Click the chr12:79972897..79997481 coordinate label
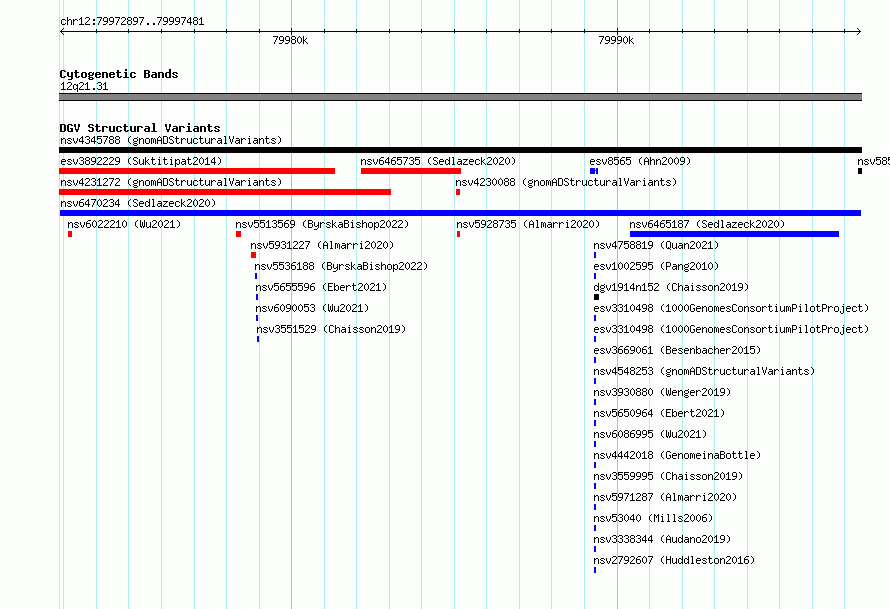The image size is (890, 609). [x=132, y=21]
